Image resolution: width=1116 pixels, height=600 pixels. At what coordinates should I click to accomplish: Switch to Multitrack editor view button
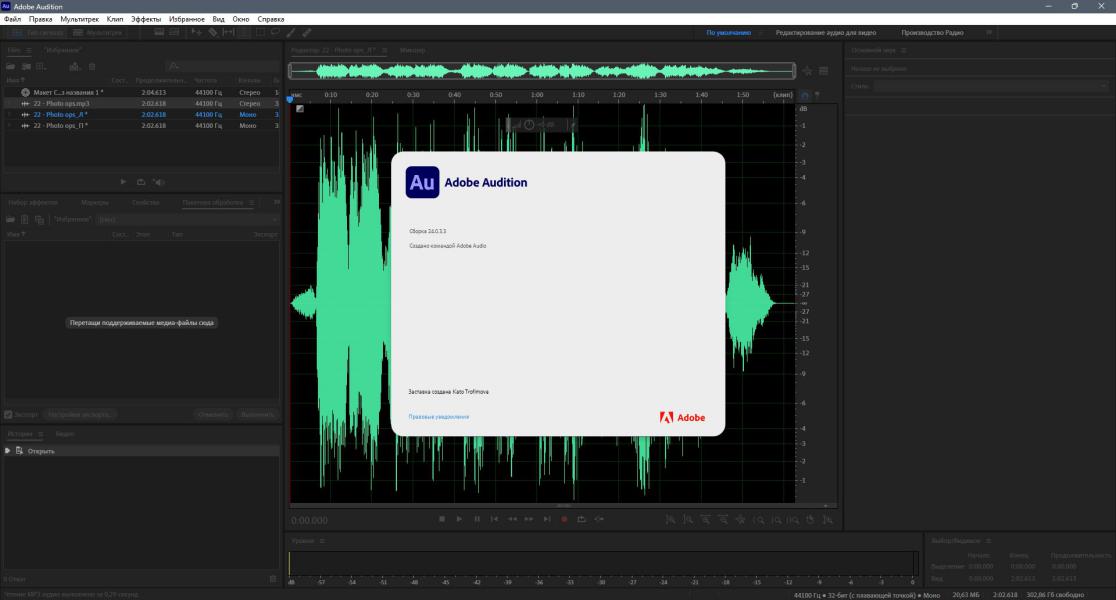point(98,33)
